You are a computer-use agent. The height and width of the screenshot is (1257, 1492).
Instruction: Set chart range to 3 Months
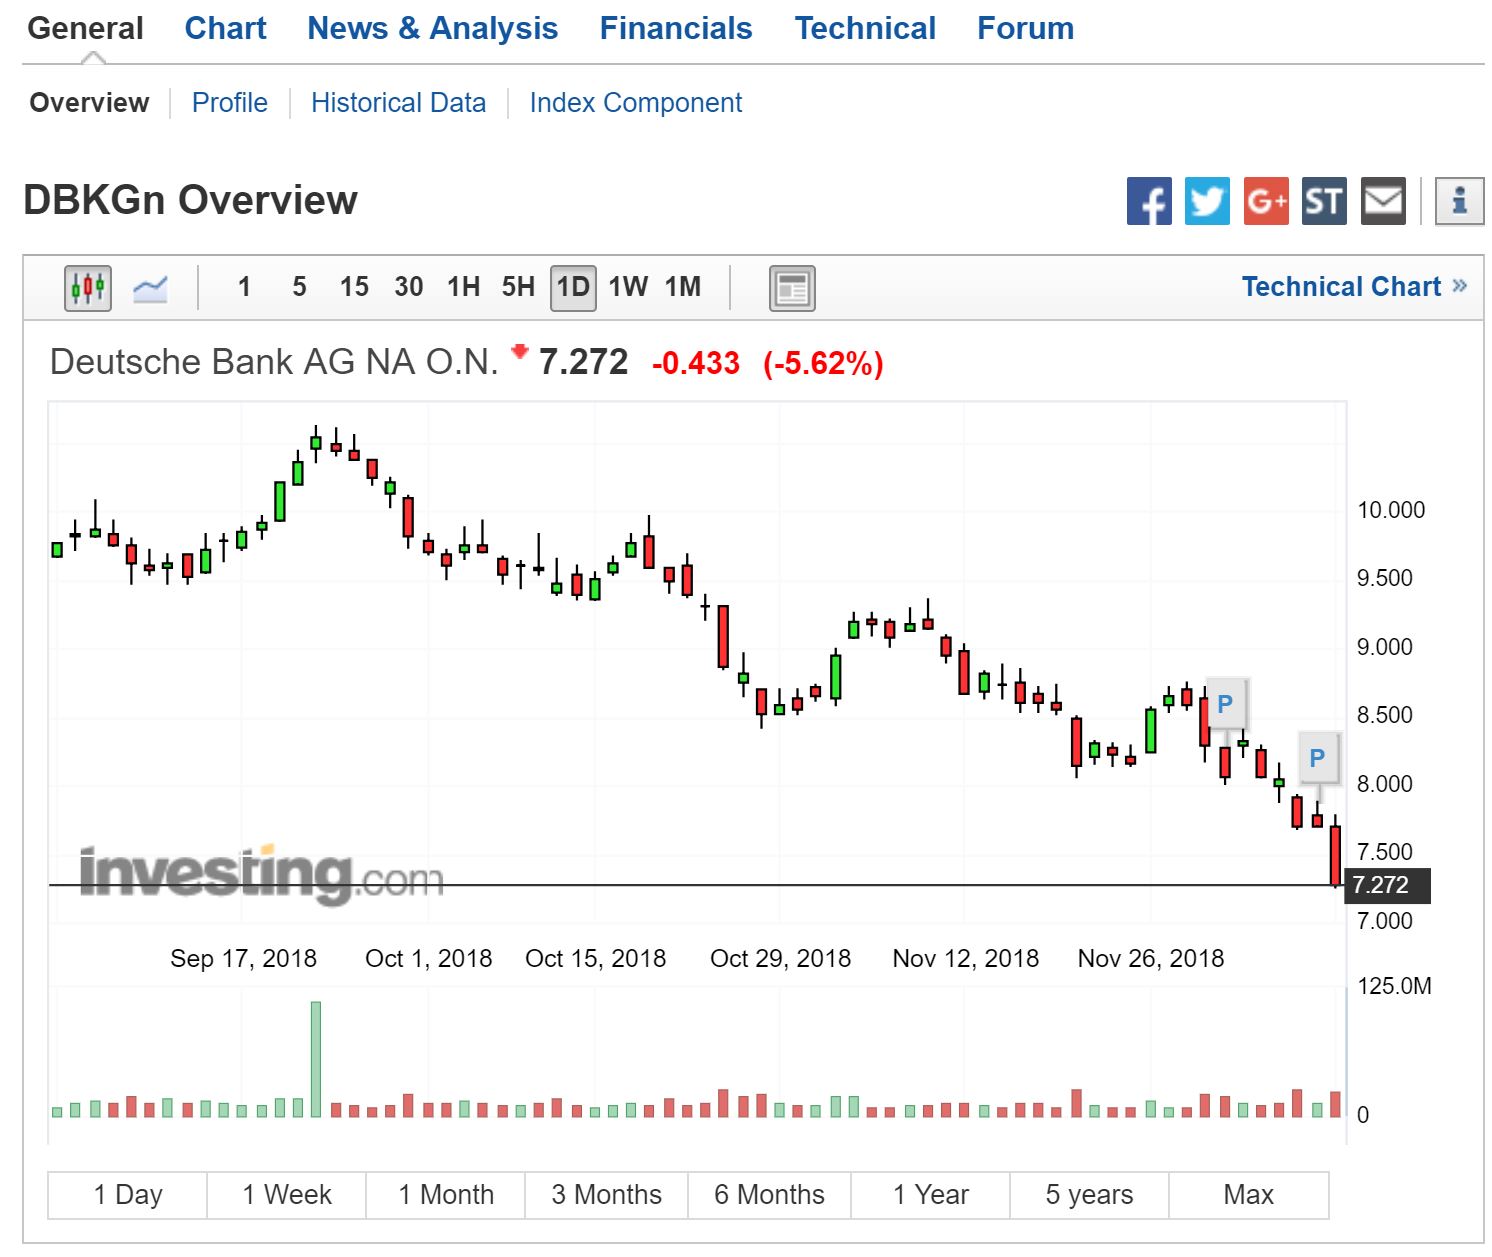pyautogui.click(x=607, y=1195)
